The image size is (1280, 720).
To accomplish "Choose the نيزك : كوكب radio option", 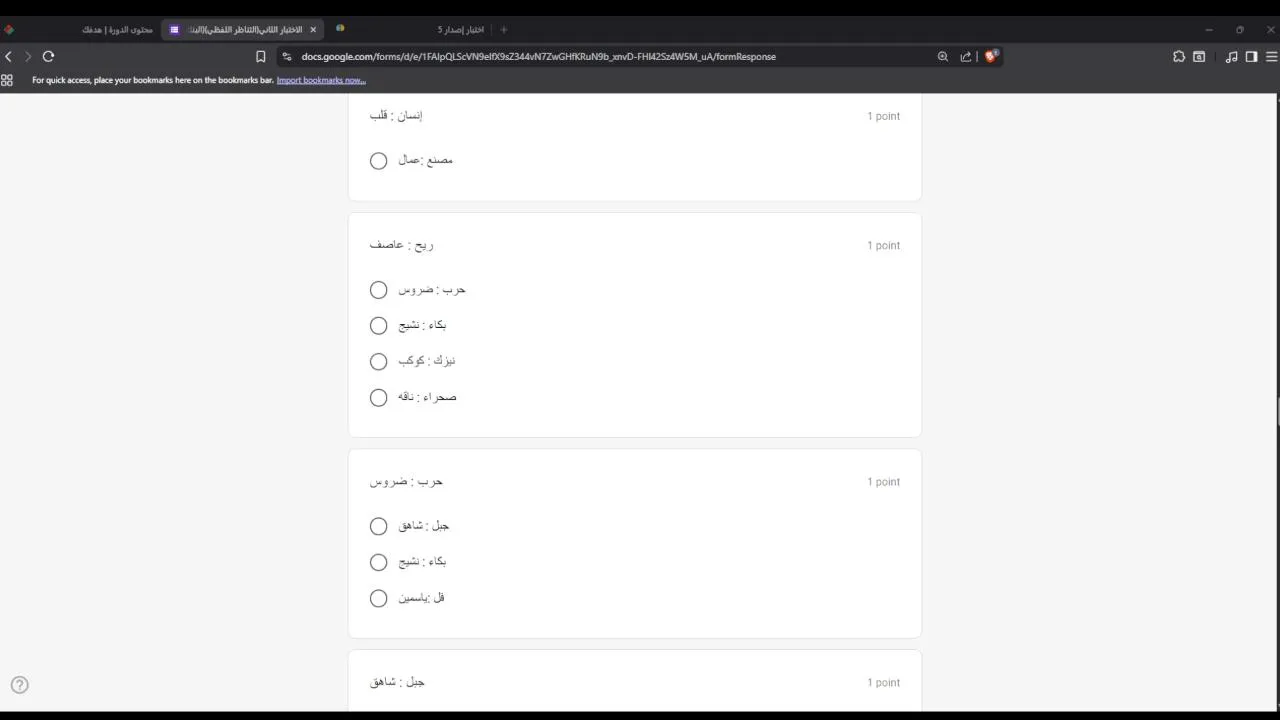I will point(378,362).
